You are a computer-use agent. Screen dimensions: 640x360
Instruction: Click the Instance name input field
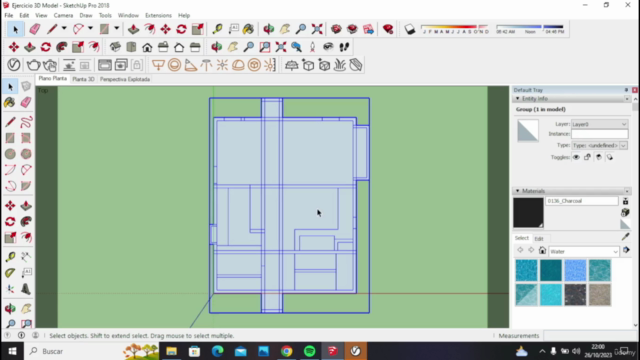point(599,134)
